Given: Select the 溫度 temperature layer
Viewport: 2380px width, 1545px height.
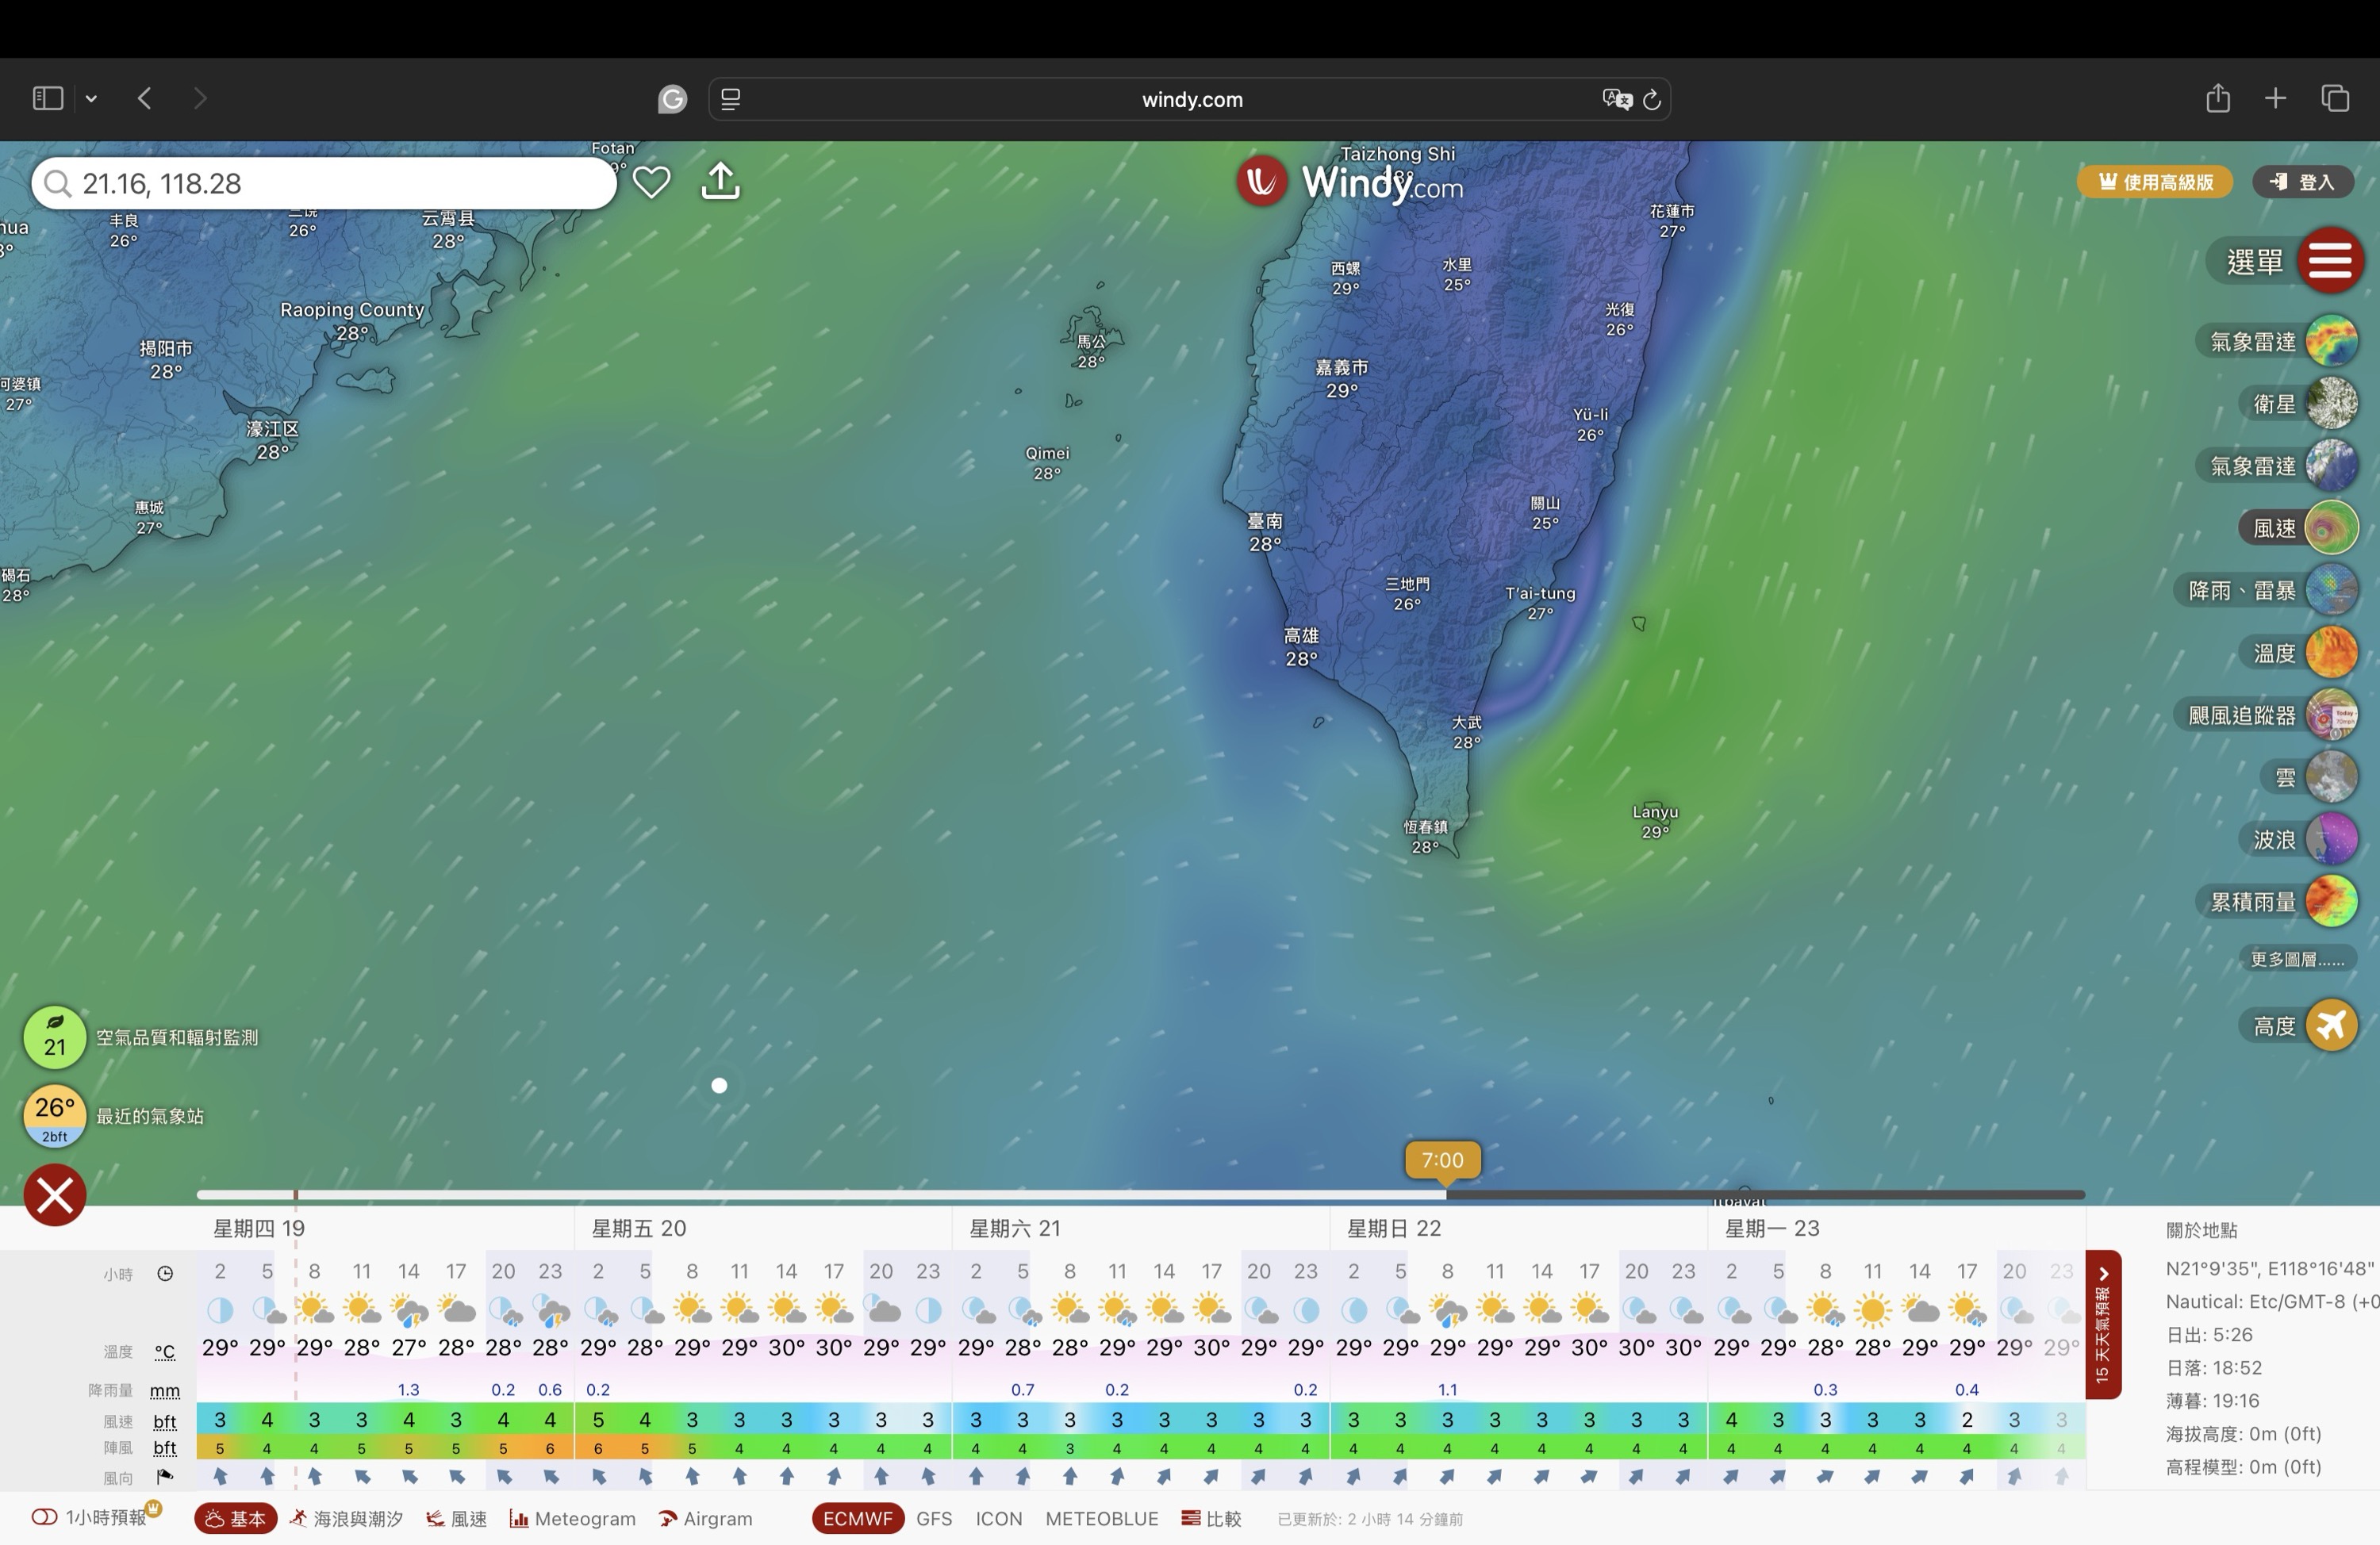Looking at the screenshot, I should (x=2332, y=652).
